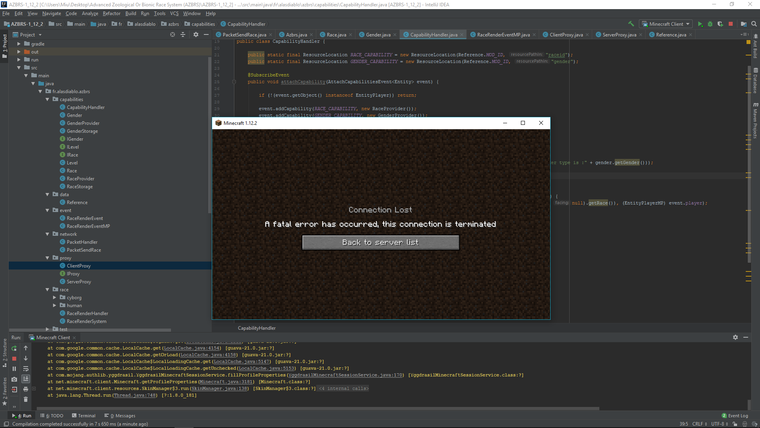This screenshot has width=760, height=428.
Task: Switch to the ClientProxy.java editor tab
Action: (565, 35)
